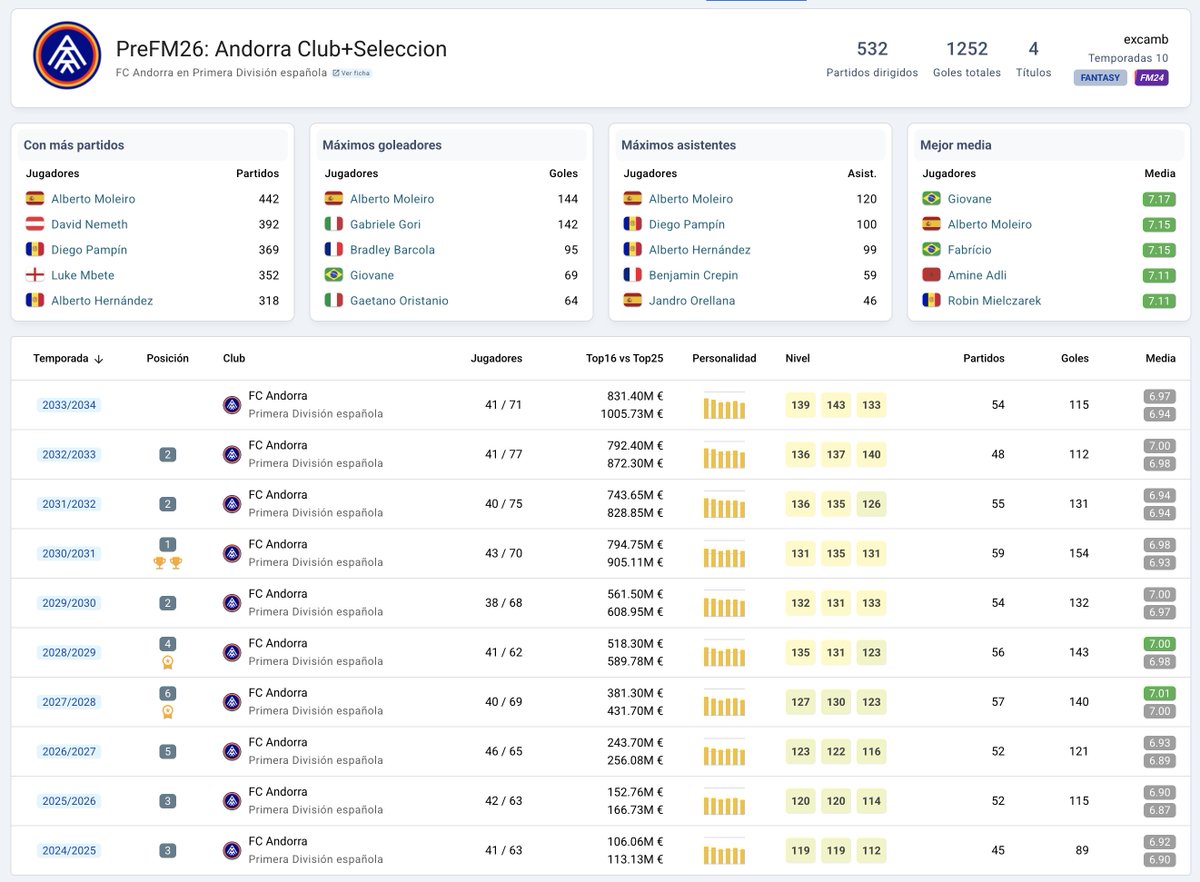1200x882 pixels.
Task: Open season 2033/2034
Action: click(69, 405)
